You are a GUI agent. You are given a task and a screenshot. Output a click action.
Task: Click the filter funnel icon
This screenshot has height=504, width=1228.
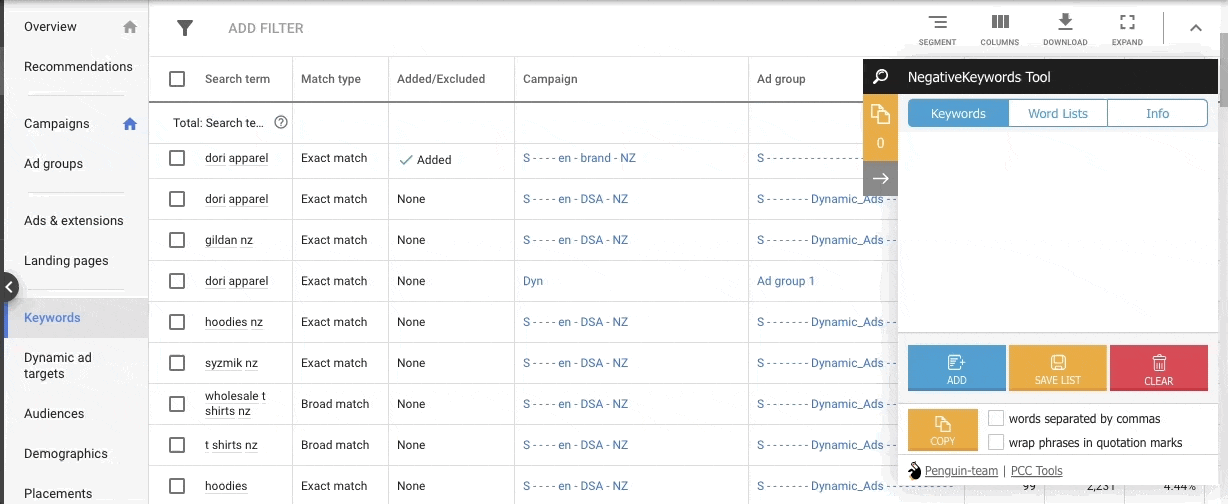tap(185, 28)
